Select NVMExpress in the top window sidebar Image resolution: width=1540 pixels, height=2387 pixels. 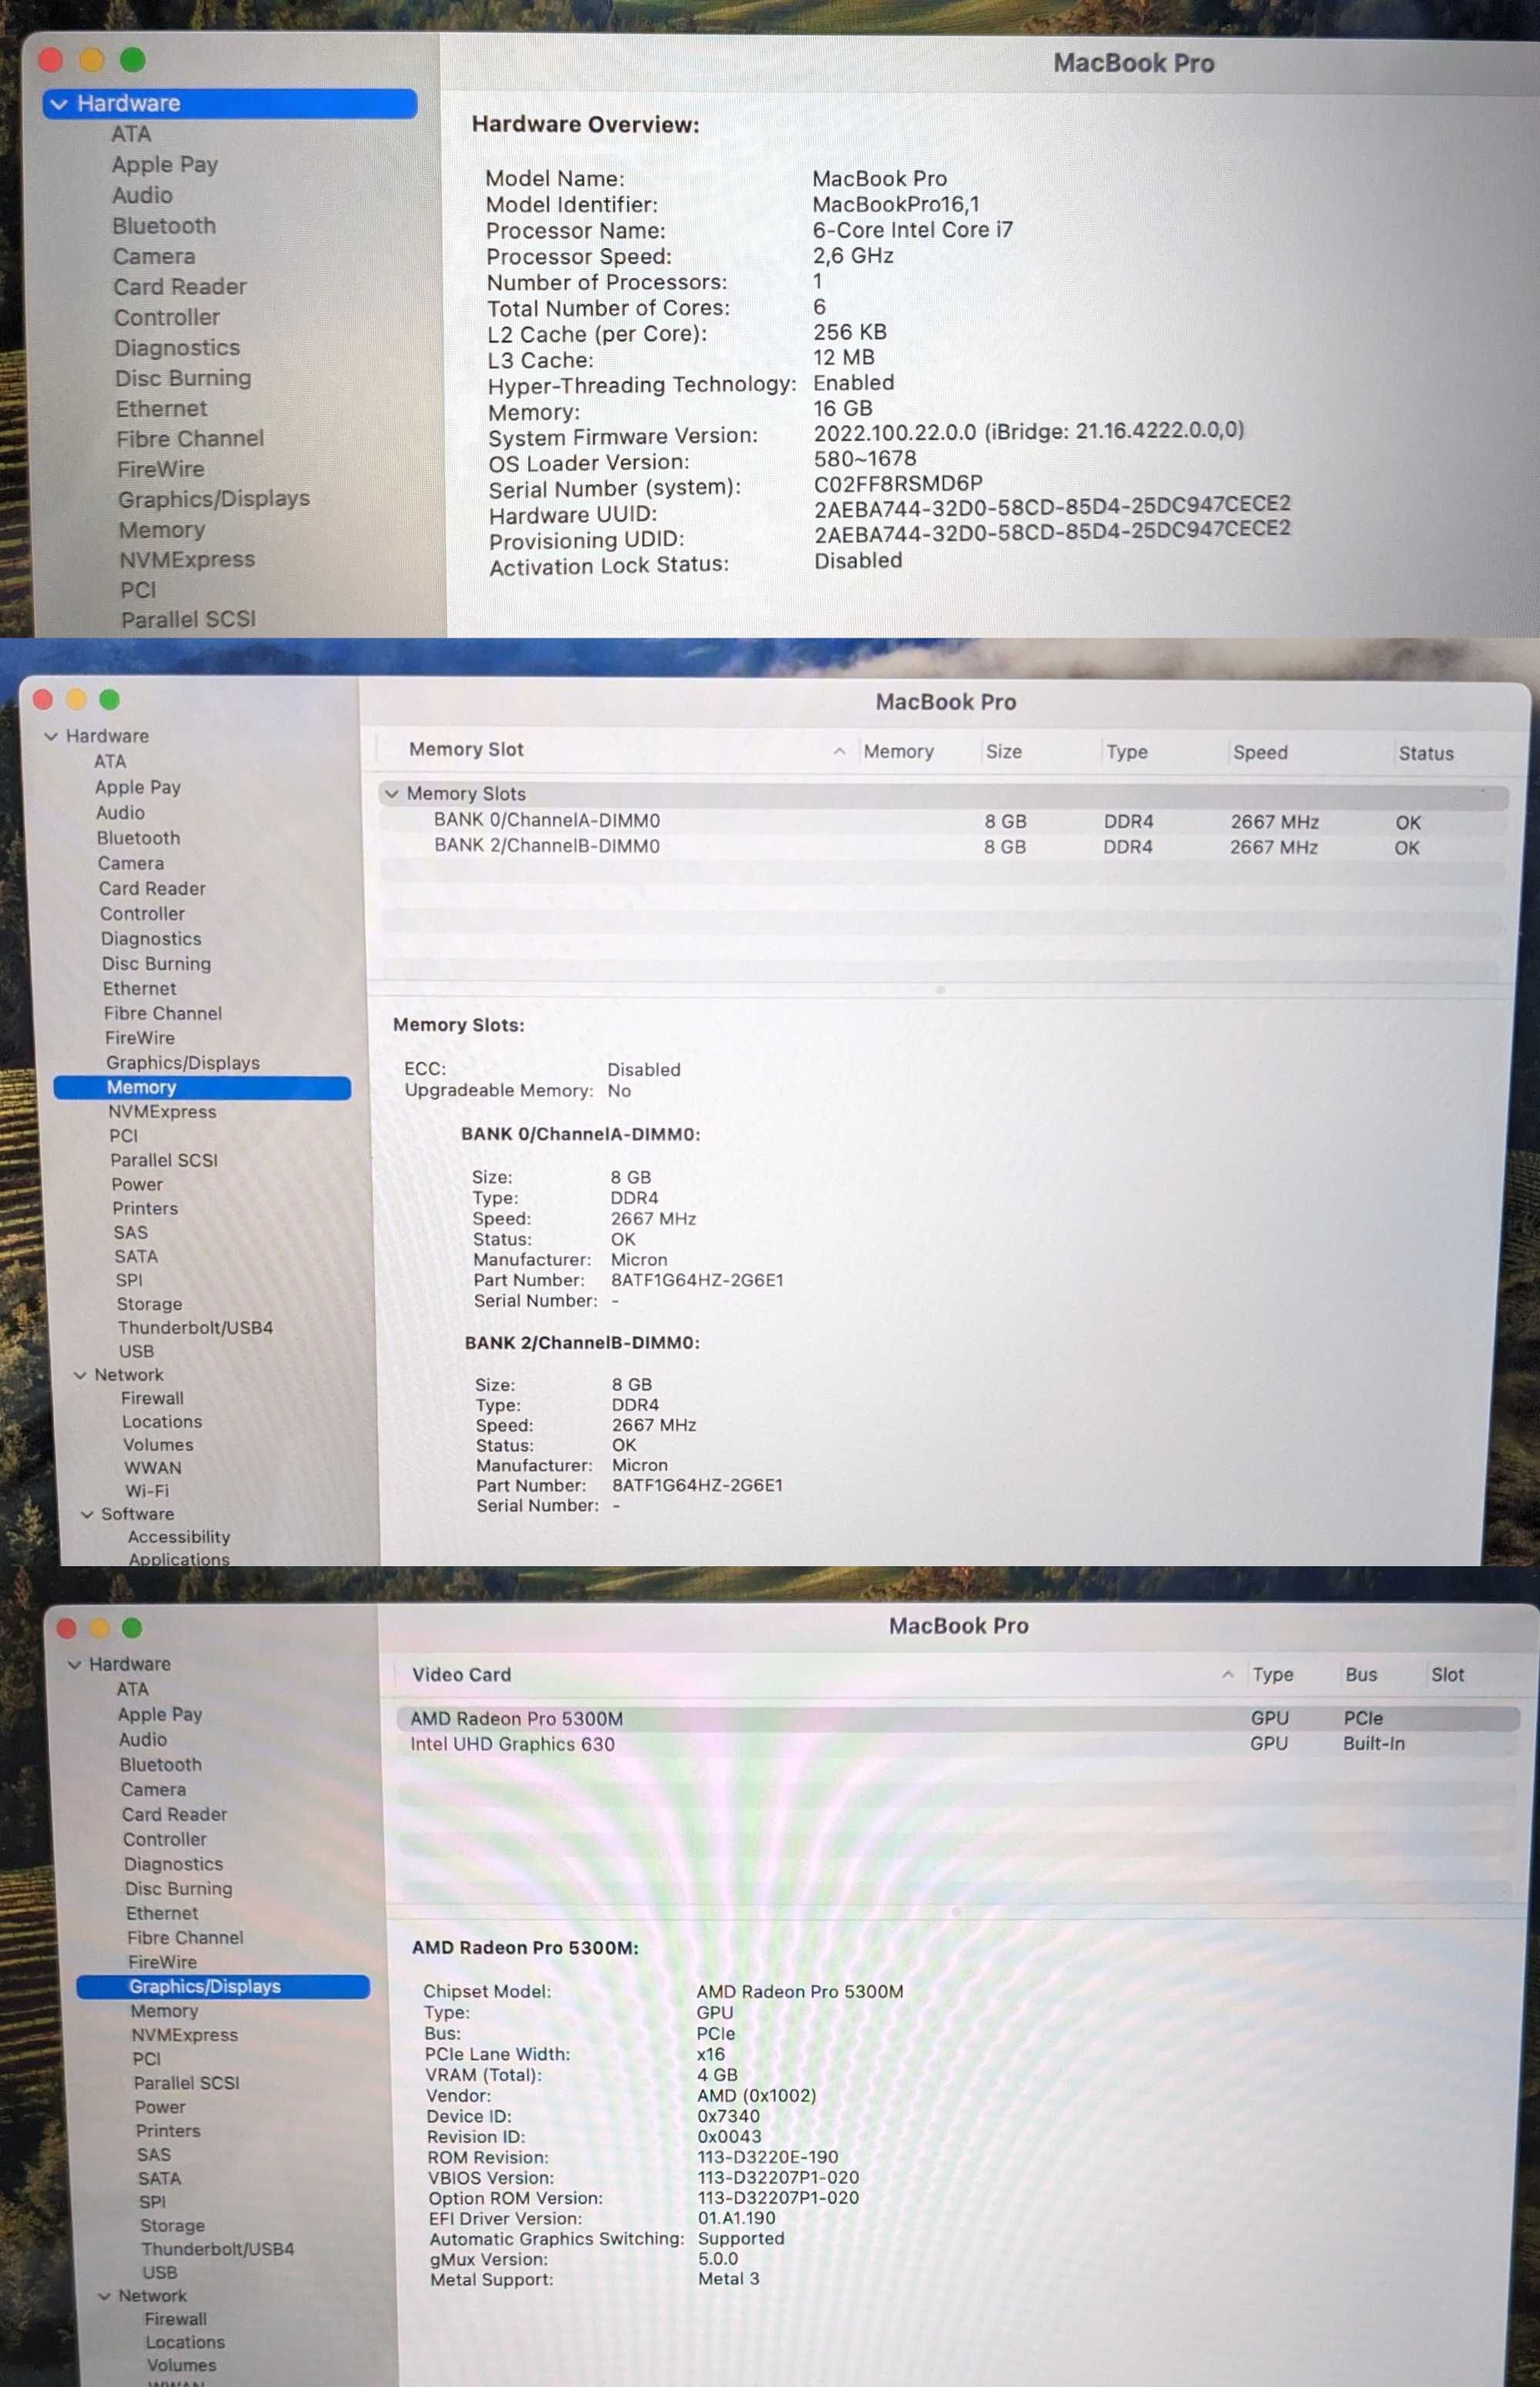pyautogui.click(x=187, y=559)
